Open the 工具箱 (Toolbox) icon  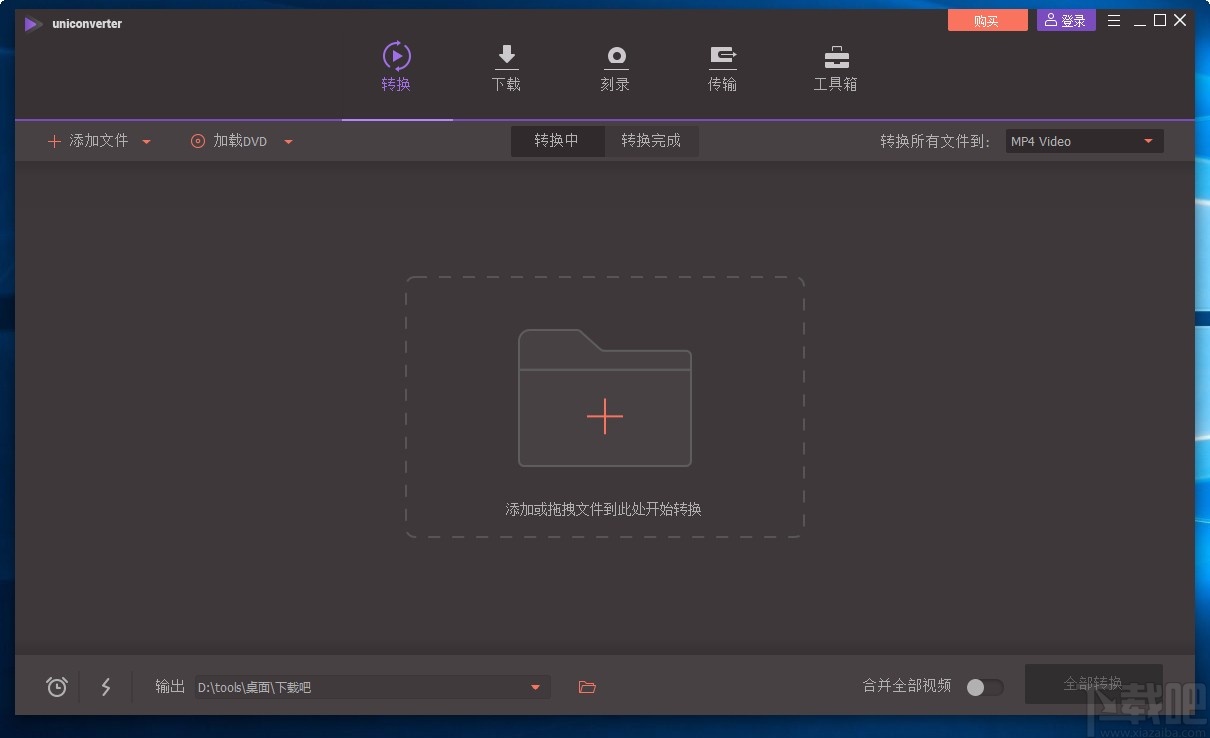click(x=835, y=56)
